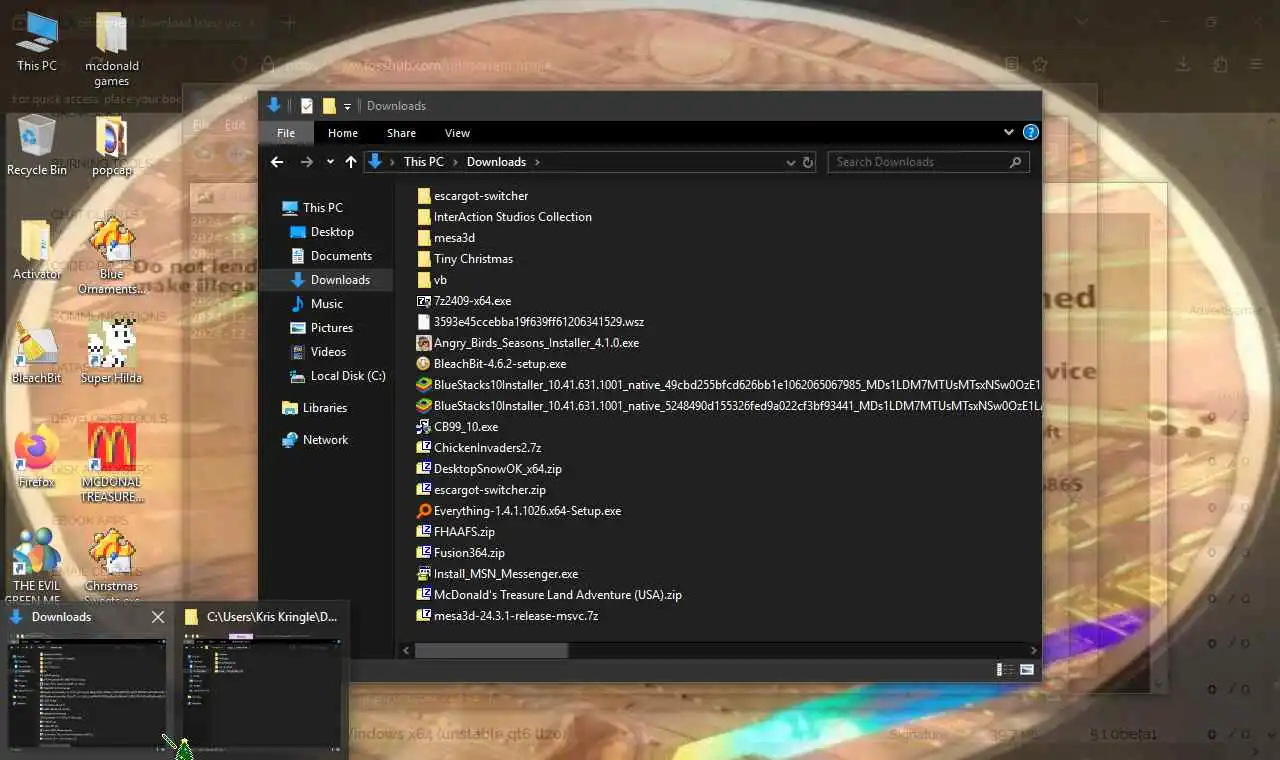
Task: Open the File ribbon tab
Action: [286, 133]
